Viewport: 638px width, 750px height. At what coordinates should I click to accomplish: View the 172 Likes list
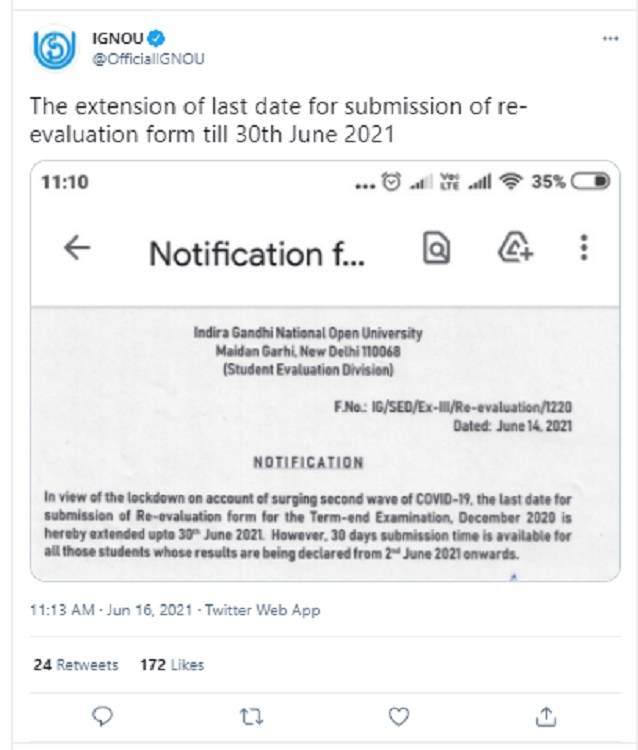173,664
